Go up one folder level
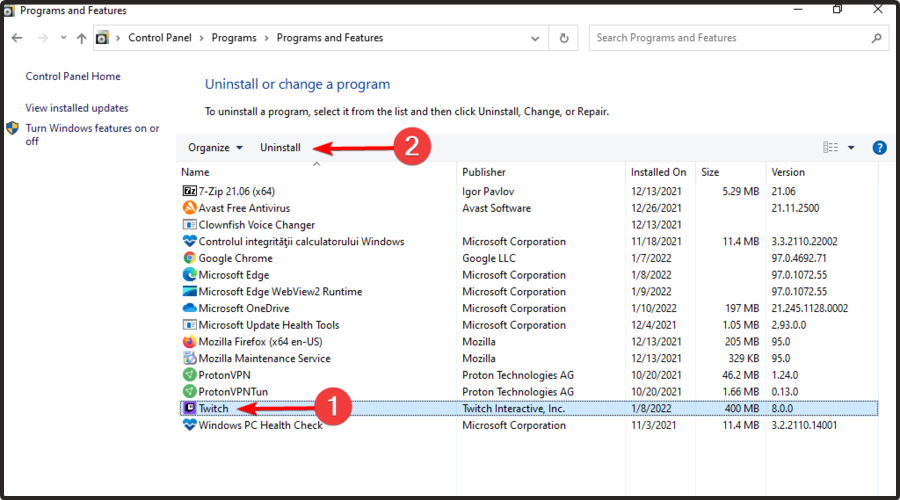 (82, 38)
